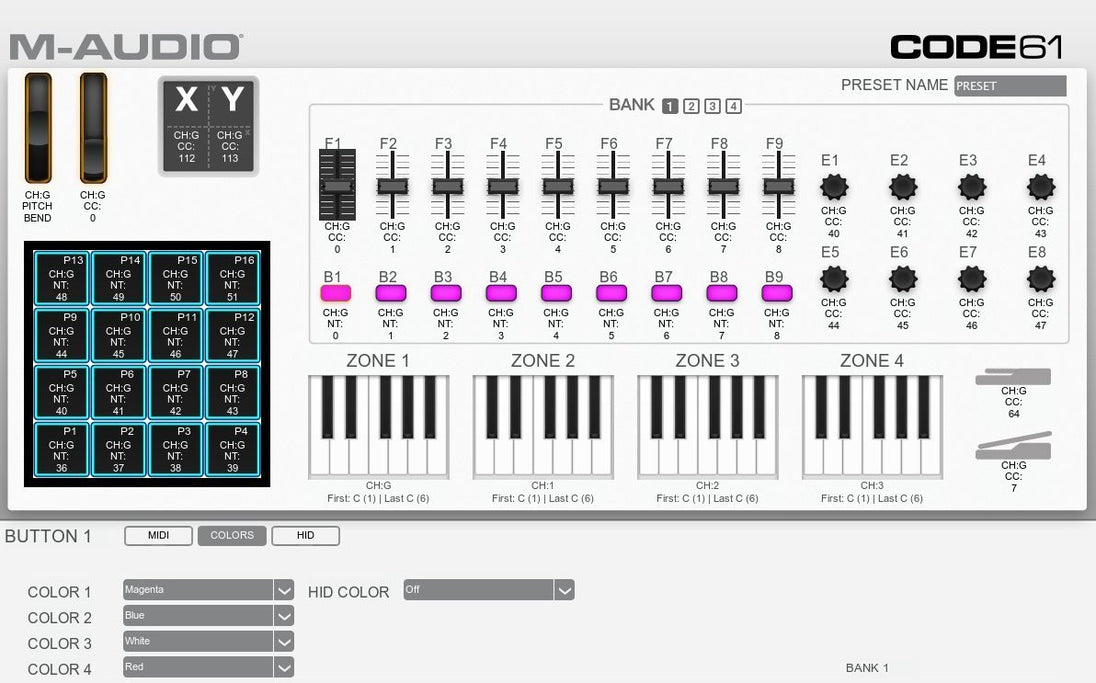This screenshot has height=683, width=1096.
Task: Open the HID COLOR dropdown
Action: pos(489,590)
